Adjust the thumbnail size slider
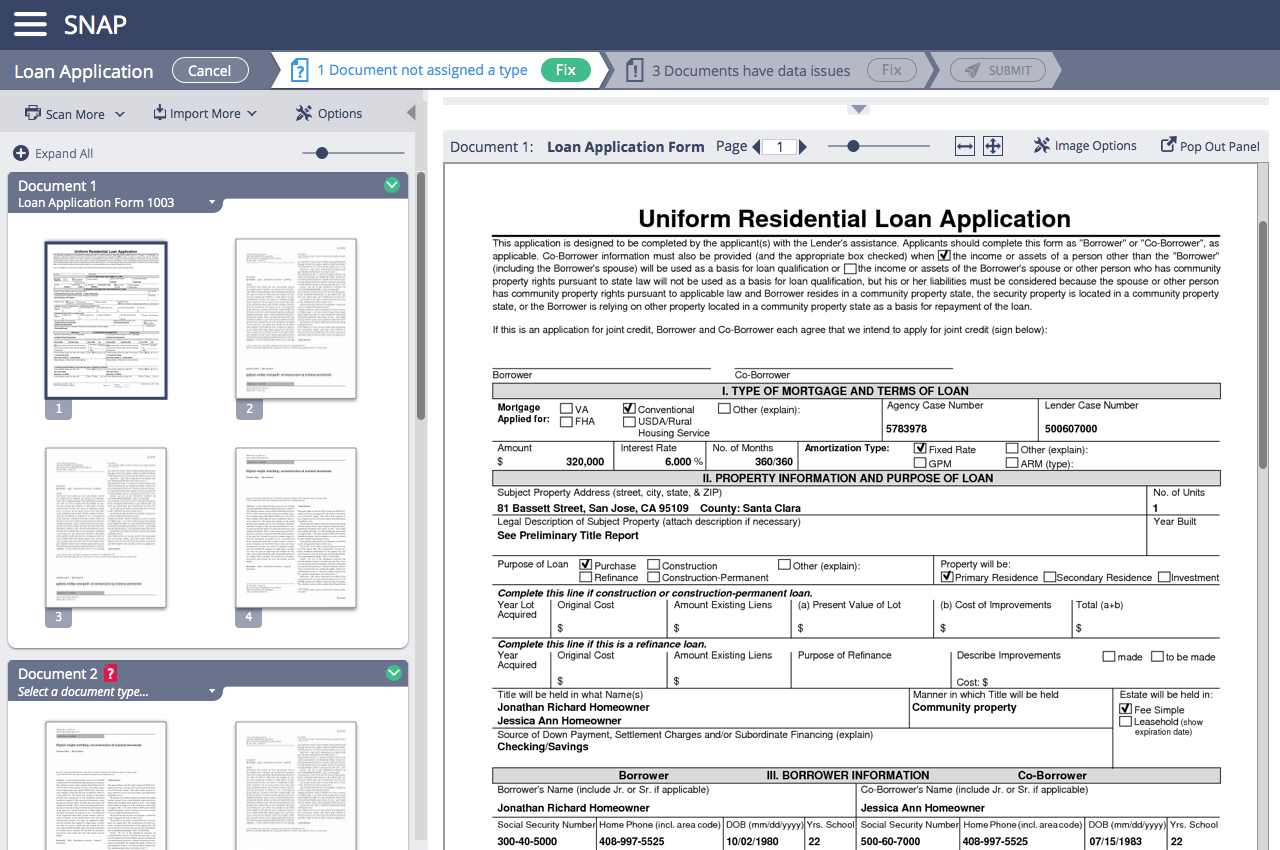 [321, 153]
